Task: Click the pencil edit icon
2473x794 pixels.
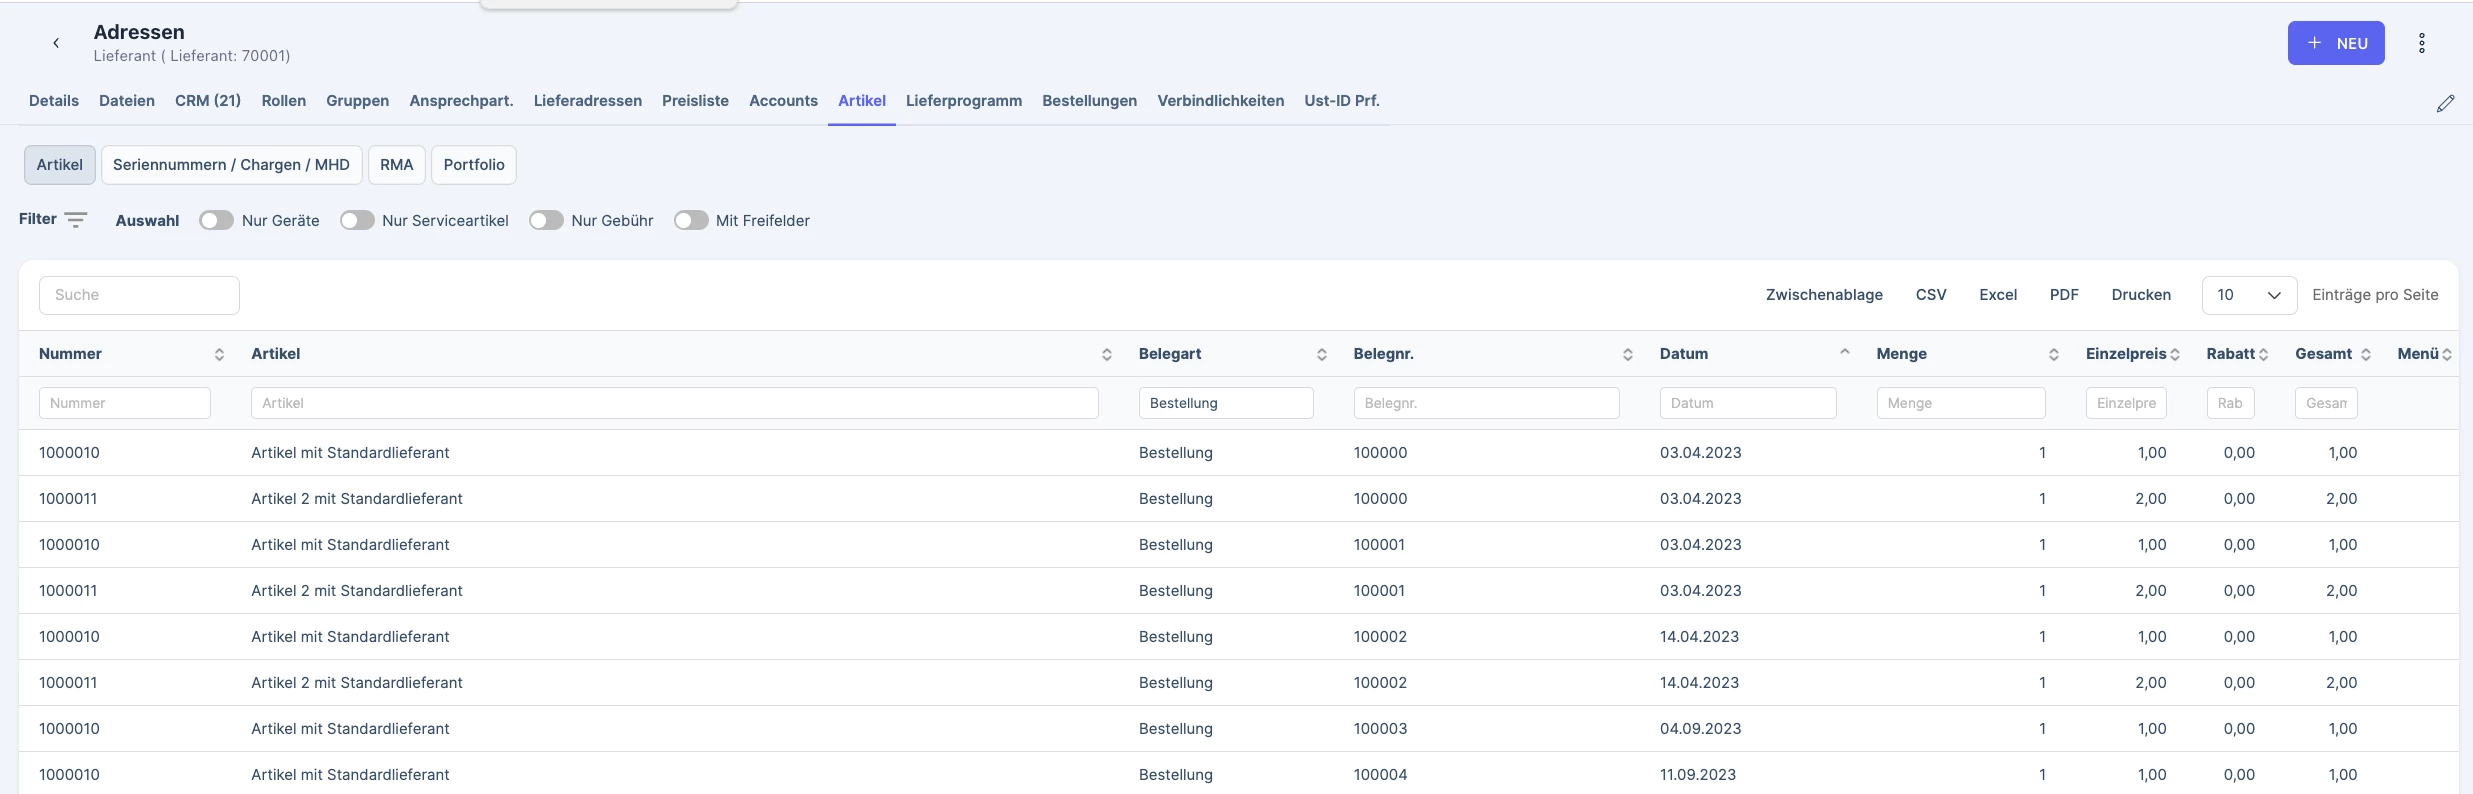Action: 2445,103
